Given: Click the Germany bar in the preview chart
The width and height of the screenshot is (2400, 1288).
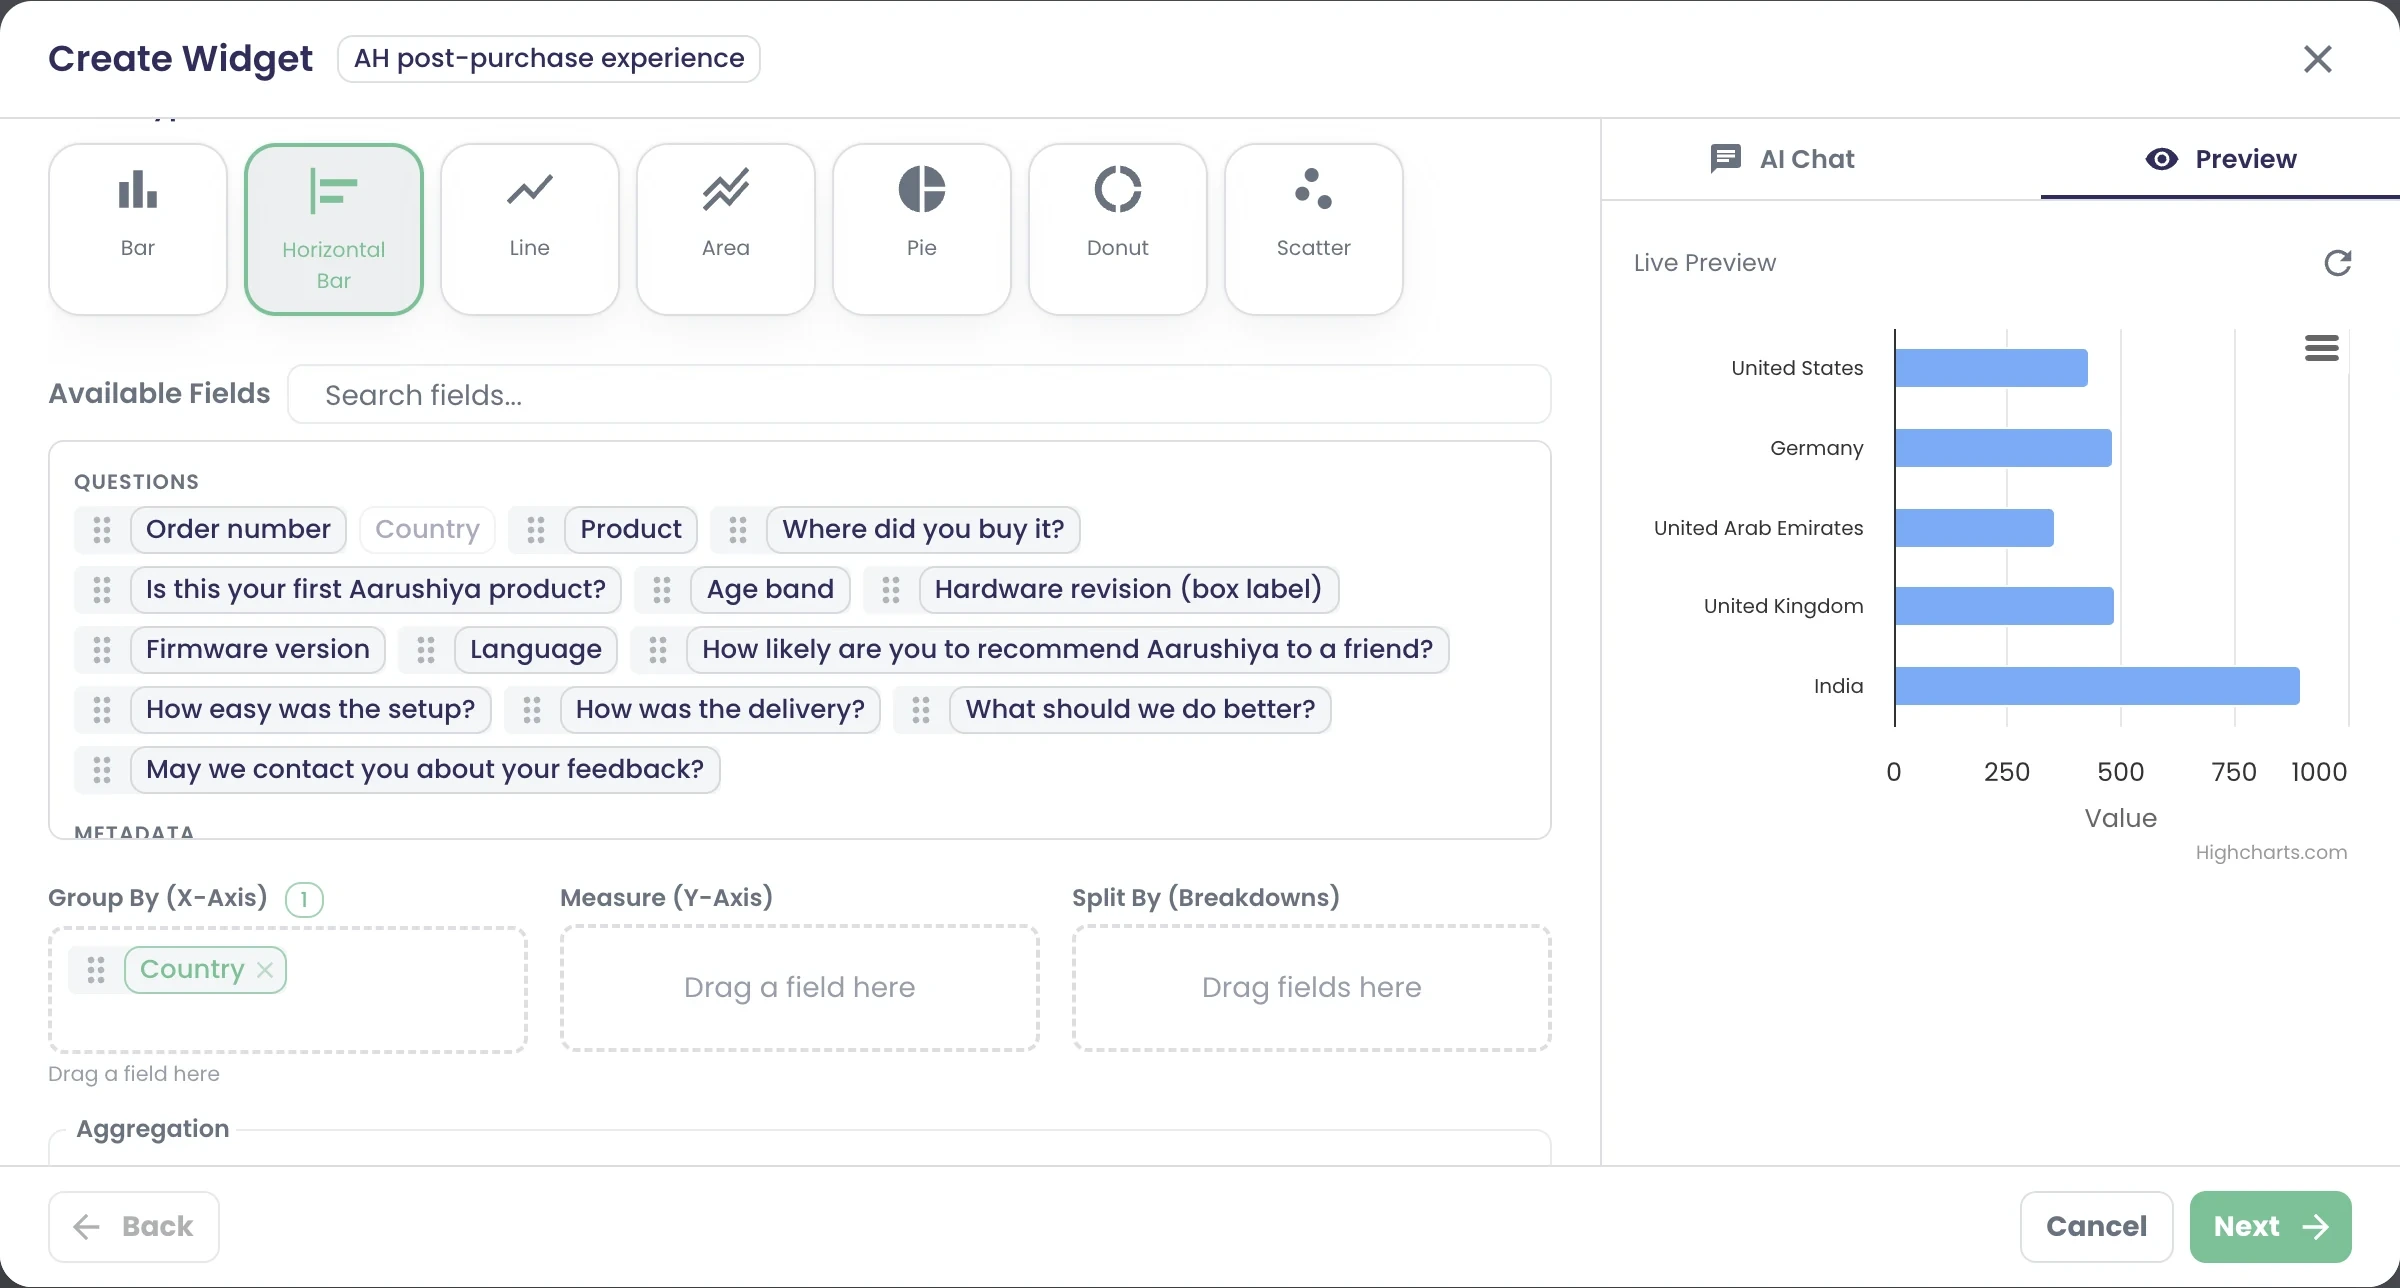Looking at the screenshot, I should [x=2003, y=448].
